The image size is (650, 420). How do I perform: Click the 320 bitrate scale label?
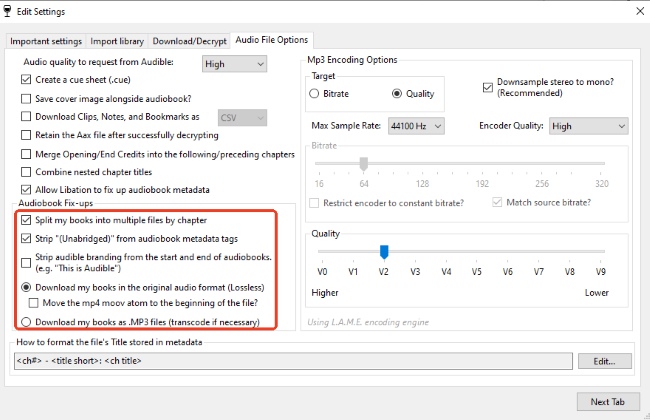pos(601,184)
